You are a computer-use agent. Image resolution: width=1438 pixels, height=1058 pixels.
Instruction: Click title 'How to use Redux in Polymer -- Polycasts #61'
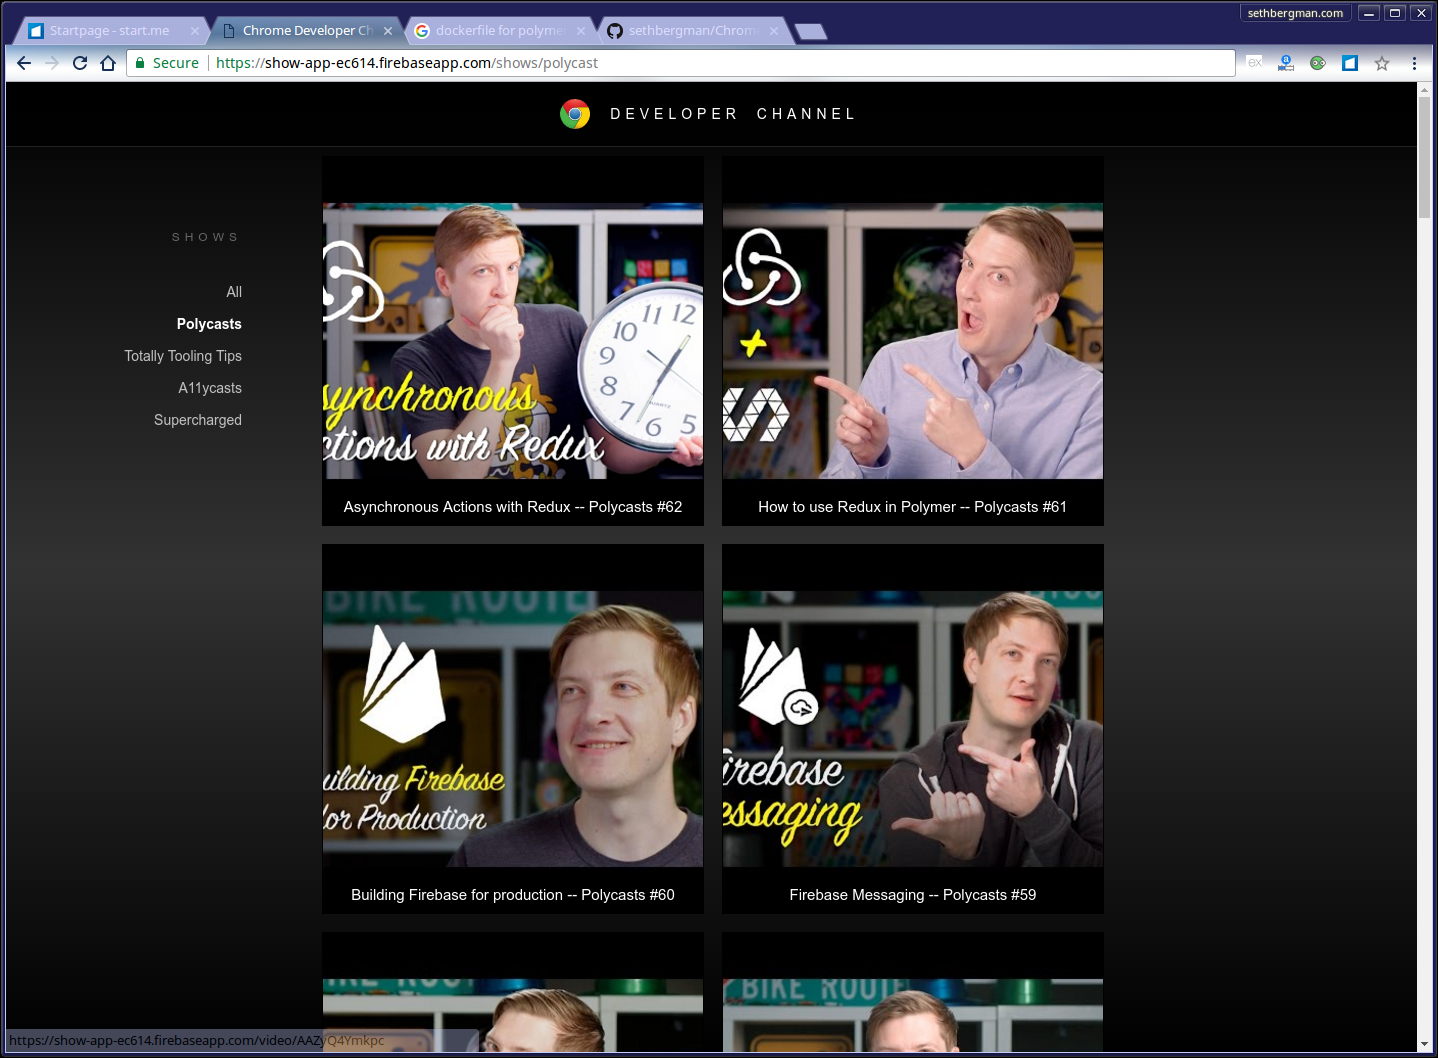913,507
